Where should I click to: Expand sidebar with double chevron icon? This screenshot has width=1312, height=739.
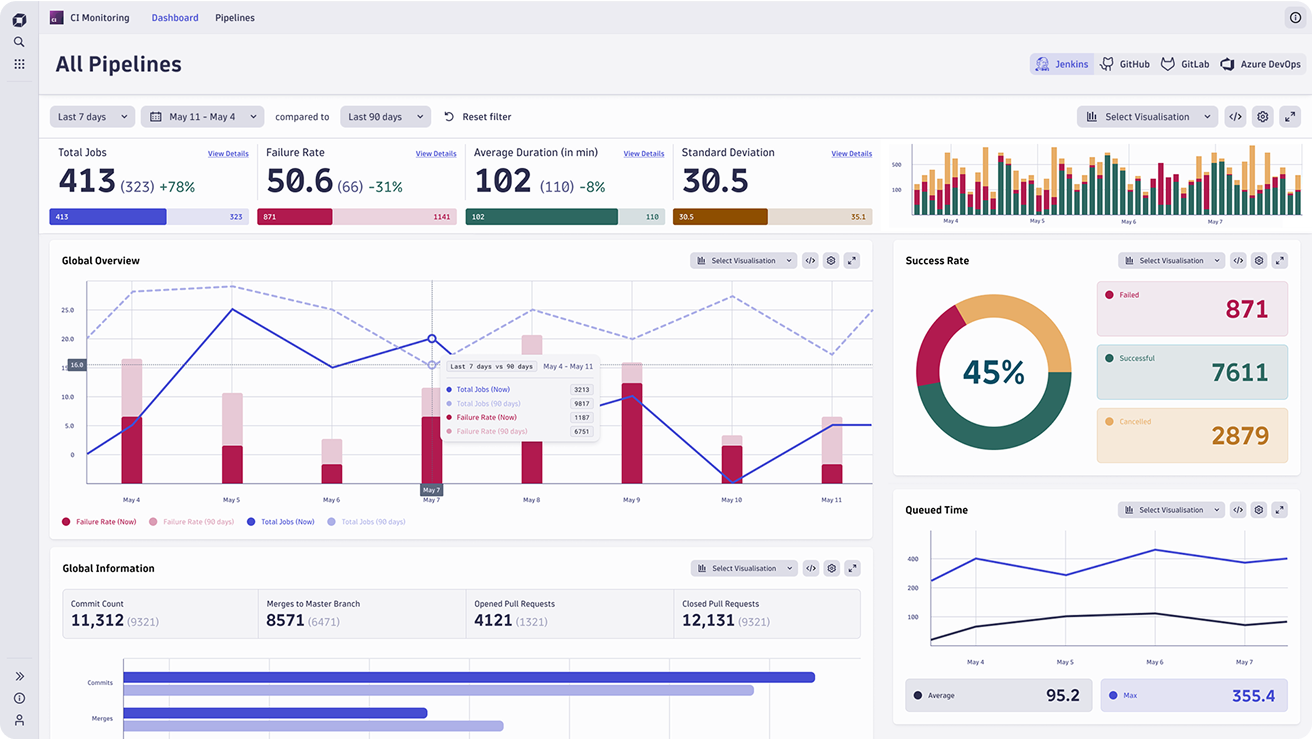click(19, 677)
